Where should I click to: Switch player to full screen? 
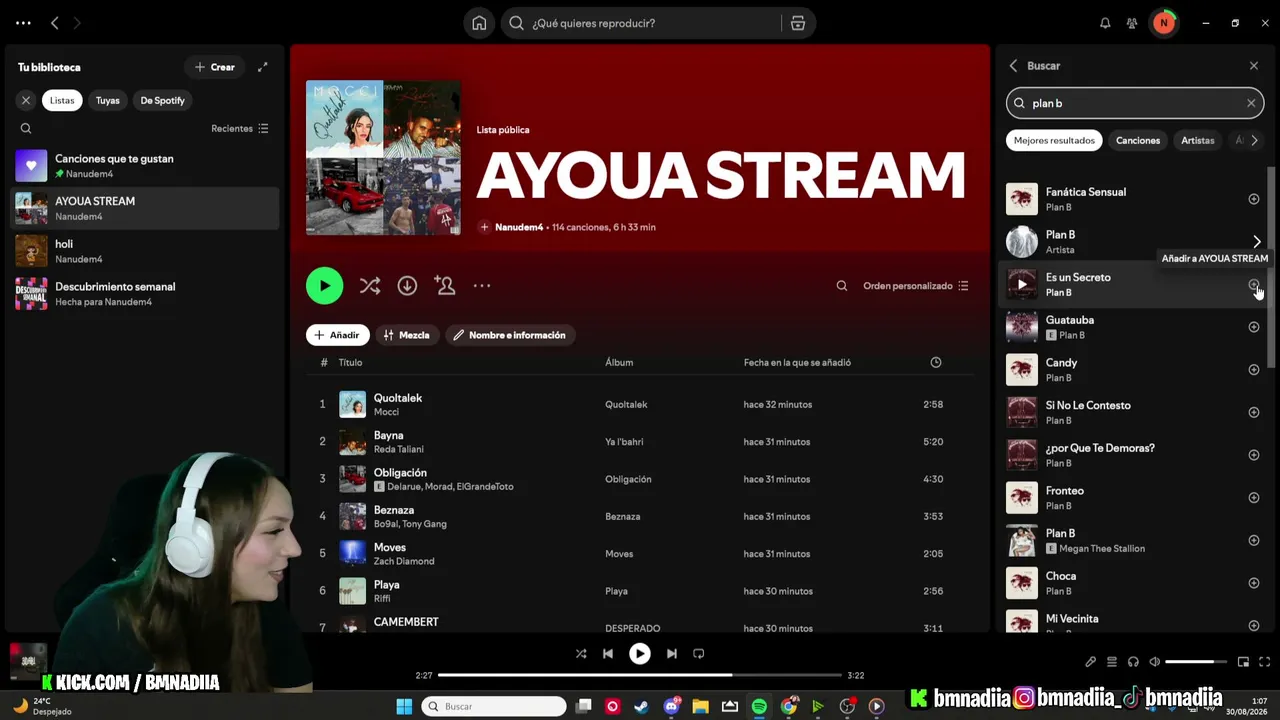pos(1265,662)
